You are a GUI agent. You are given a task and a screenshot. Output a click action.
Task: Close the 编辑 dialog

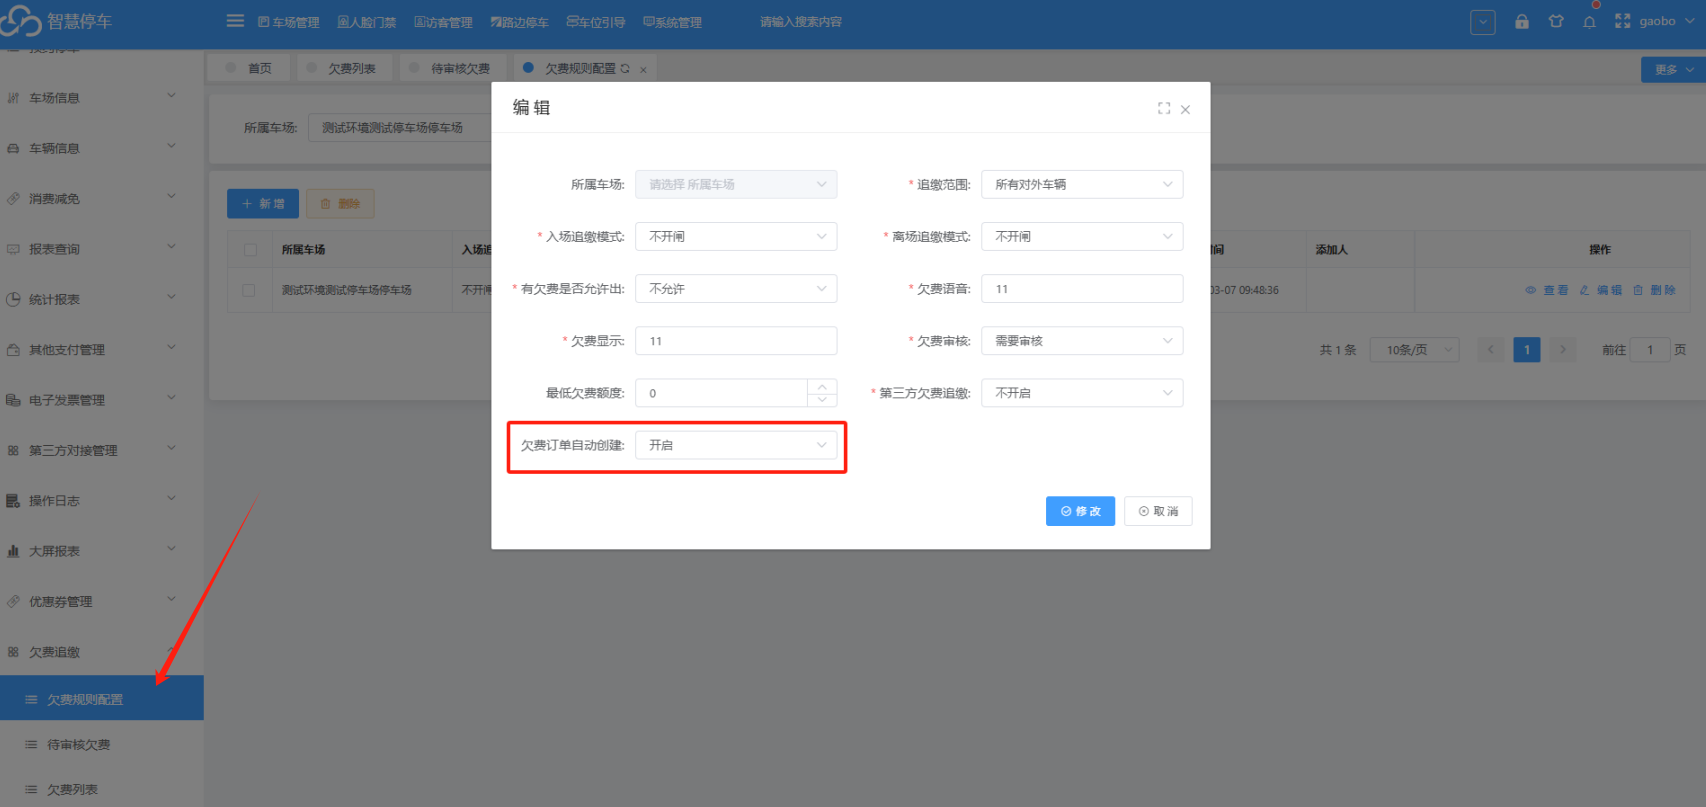pyautogui.click(x=1185, y=109)
